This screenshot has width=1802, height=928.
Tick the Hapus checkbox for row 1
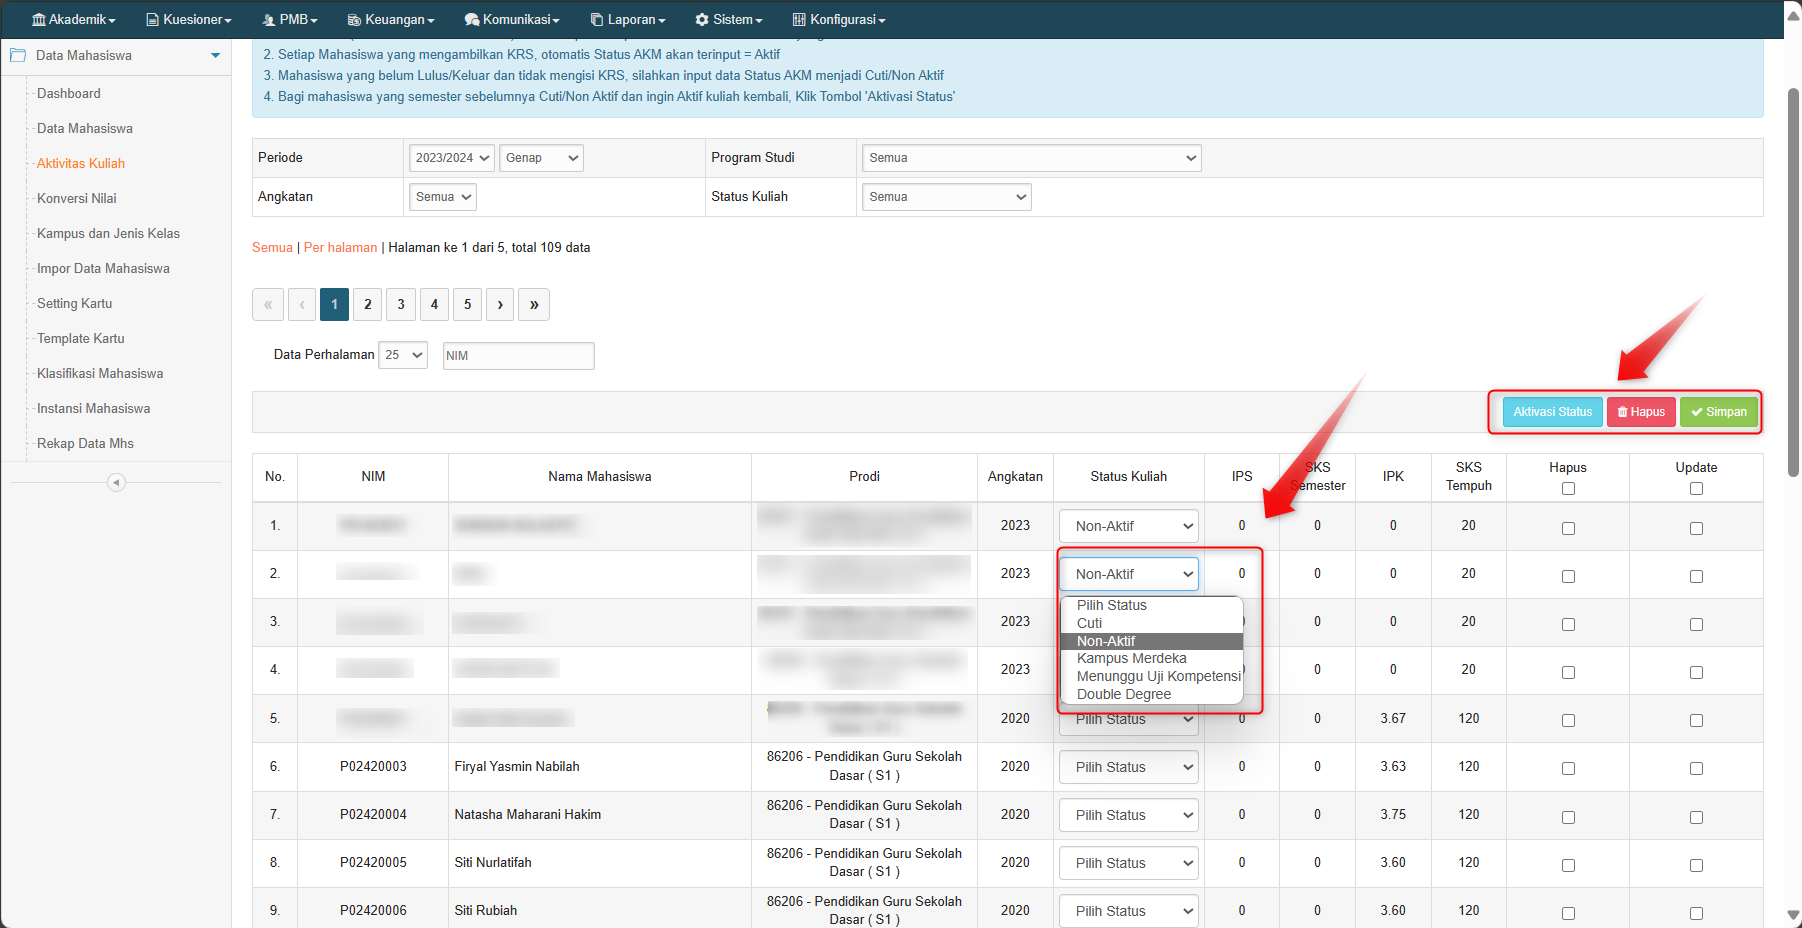tap(1568, 528)
